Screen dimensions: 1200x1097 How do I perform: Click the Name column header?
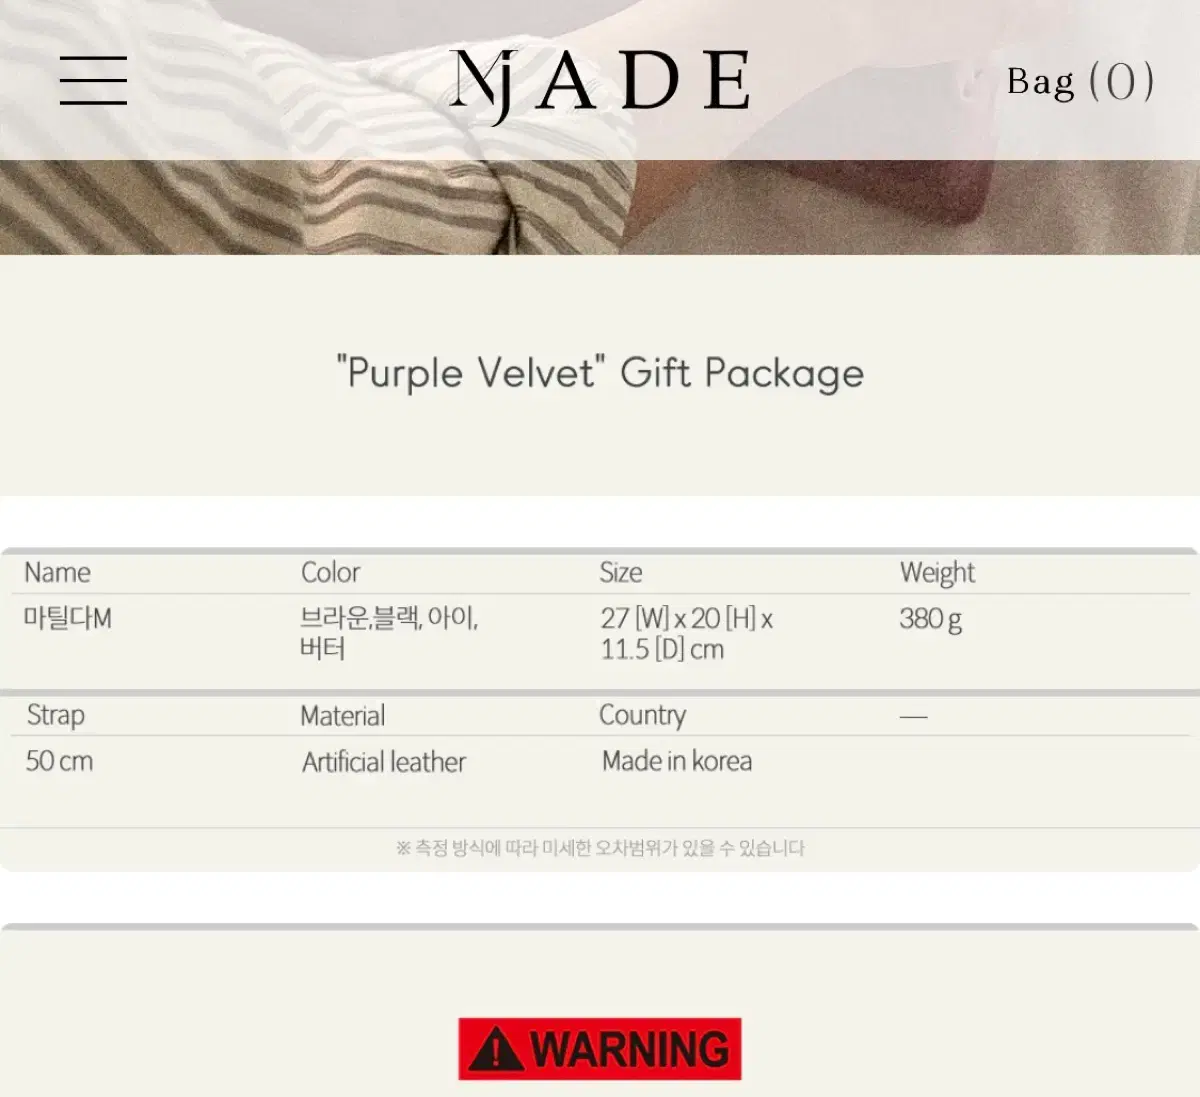click(x=57, y=572)
